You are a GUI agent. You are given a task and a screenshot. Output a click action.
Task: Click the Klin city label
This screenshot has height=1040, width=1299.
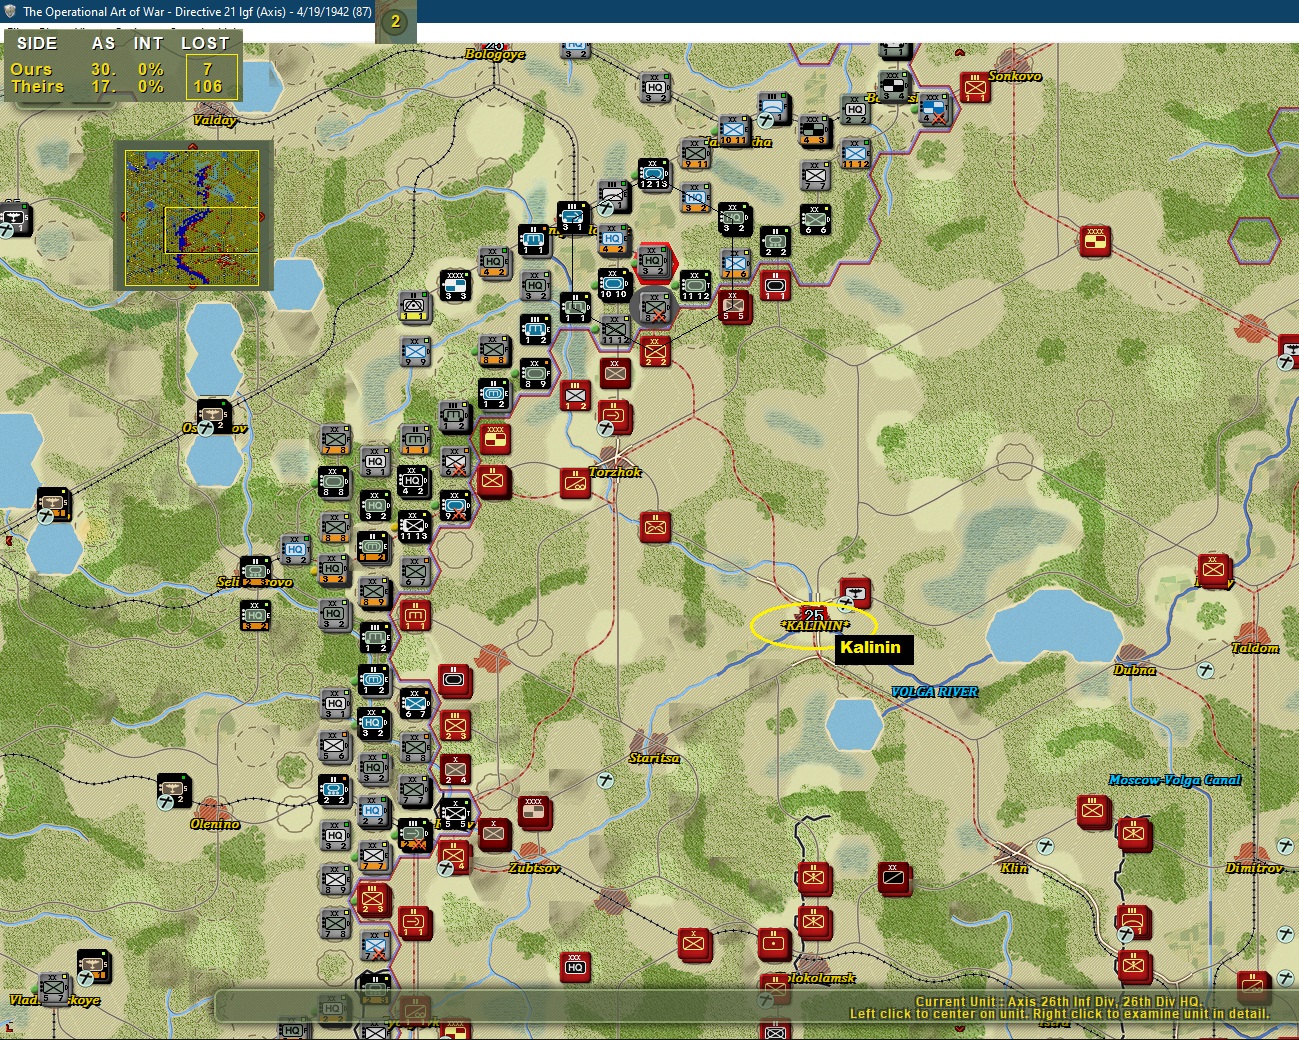[x=1014, y=868]
